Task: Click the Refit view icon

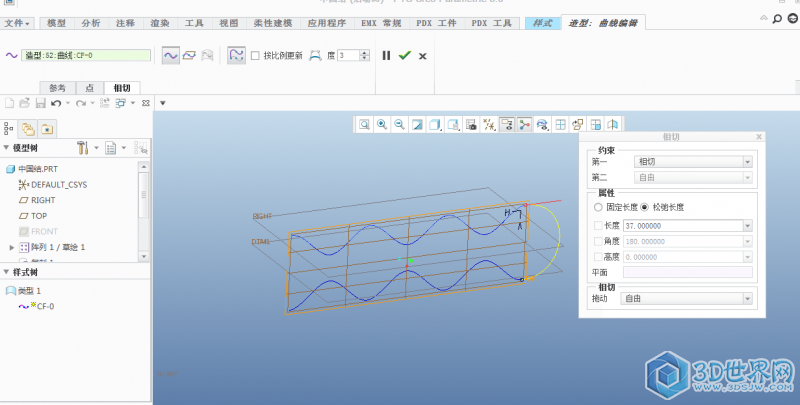Action: (364, 124)
